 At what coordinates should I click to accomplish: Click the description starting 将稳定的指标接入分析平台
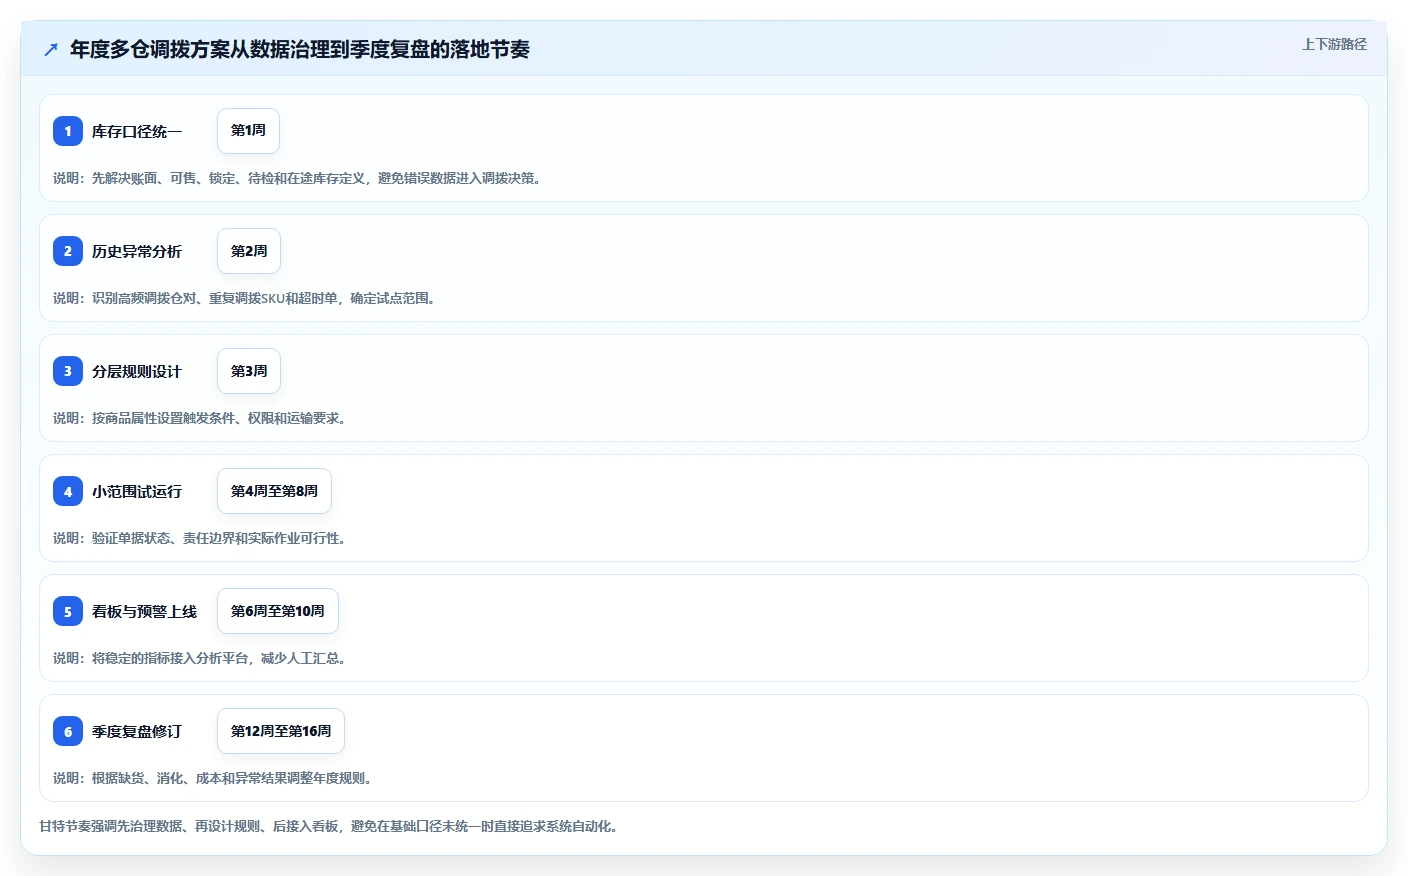[x=201, y=658]
